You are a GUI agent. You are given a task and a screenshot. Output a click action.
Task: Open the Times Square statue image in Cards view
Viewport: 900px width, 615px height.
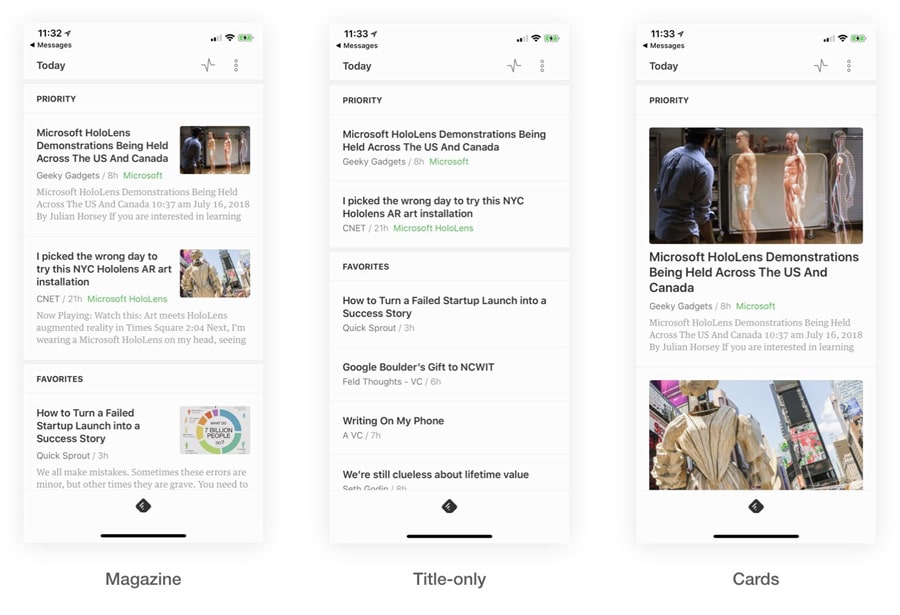755,435
